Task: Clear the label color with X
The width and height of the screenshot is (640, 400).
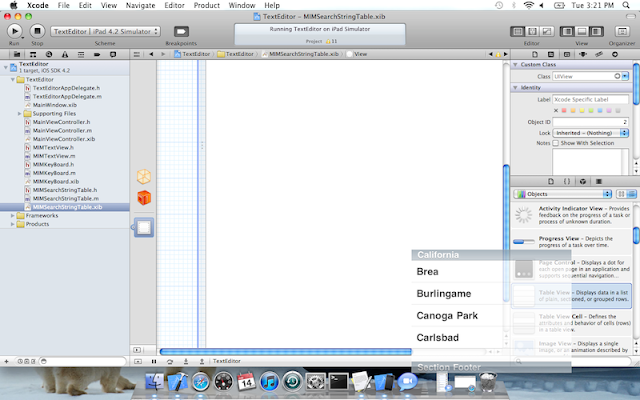Action: point(556,111)
